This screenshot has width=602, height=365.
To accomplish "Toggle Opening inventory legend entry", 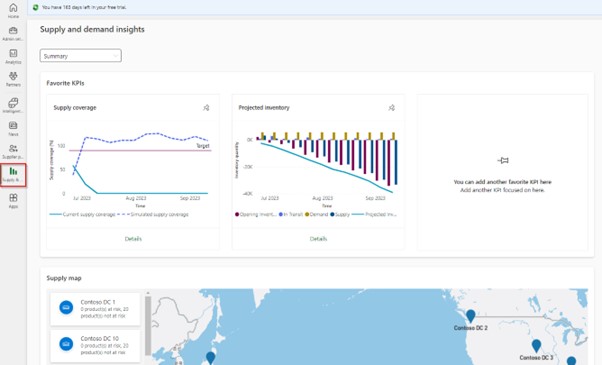I will click(x=256, y=215).
